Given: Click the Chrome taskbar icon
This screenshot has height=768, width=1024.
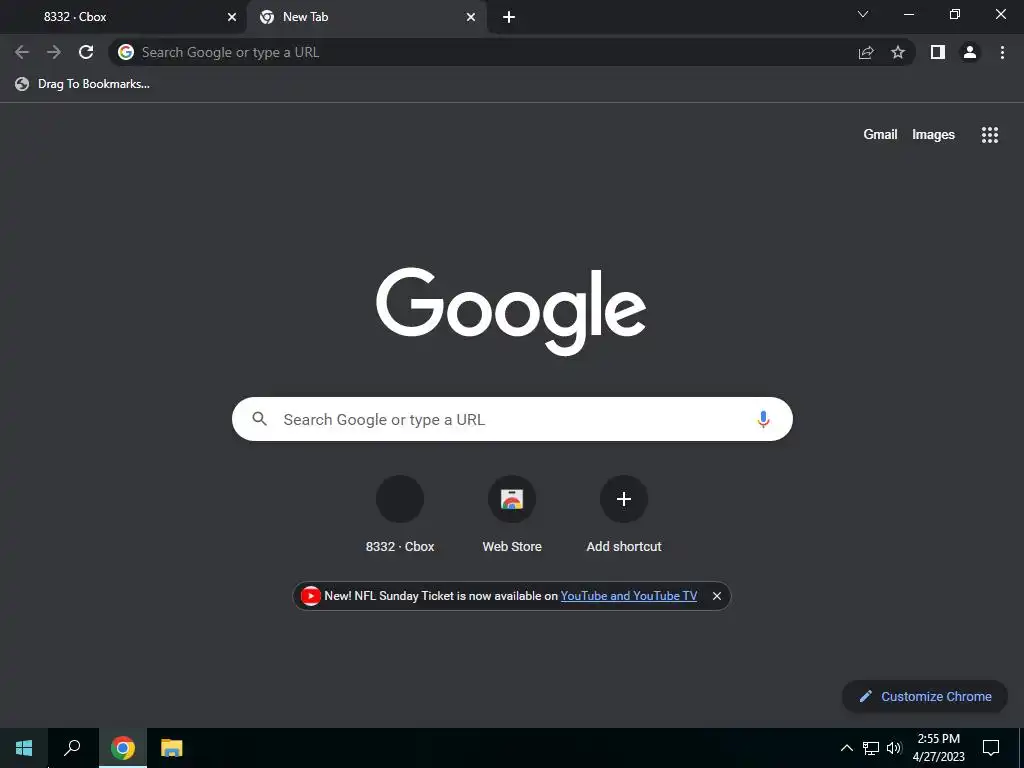Looking at the screenshot, I should click(122, 748).
